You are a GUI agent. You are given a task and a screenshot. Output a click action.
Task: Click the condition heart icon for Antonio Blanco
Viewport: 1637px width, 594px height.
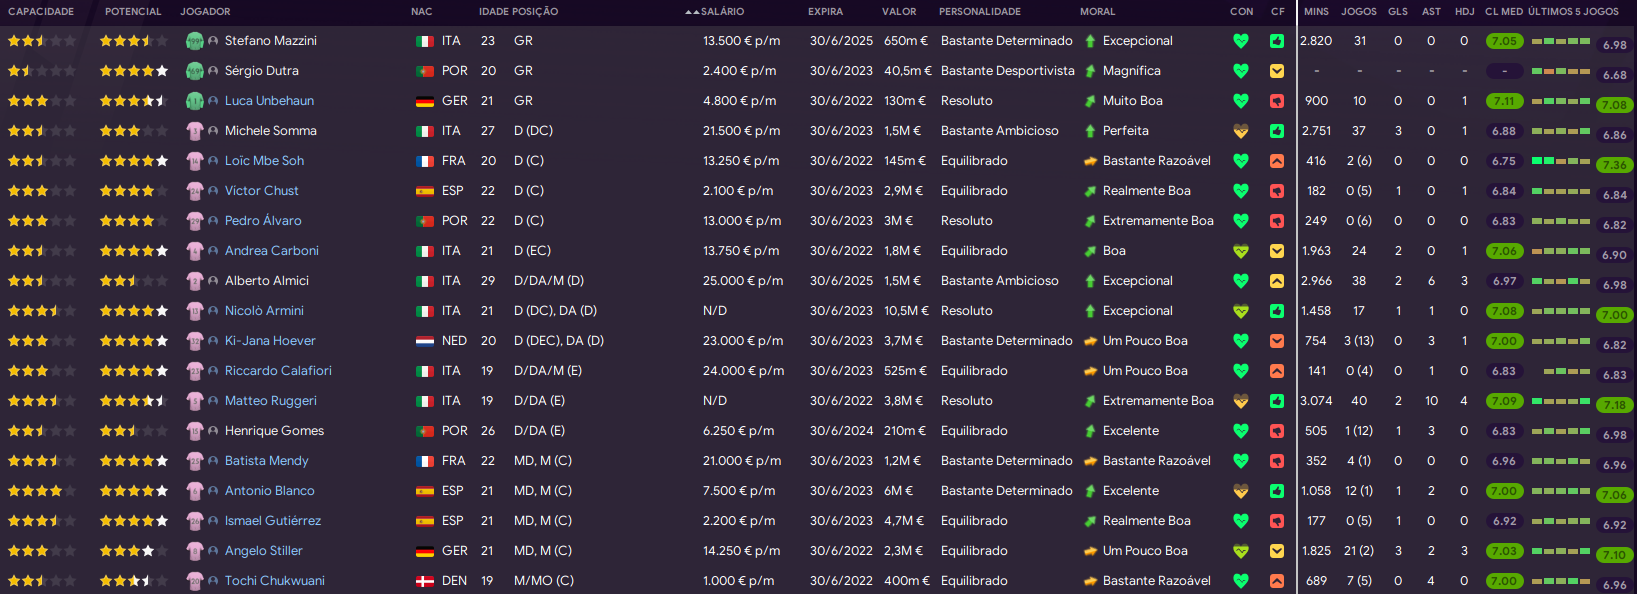(x=1241, y=491)
